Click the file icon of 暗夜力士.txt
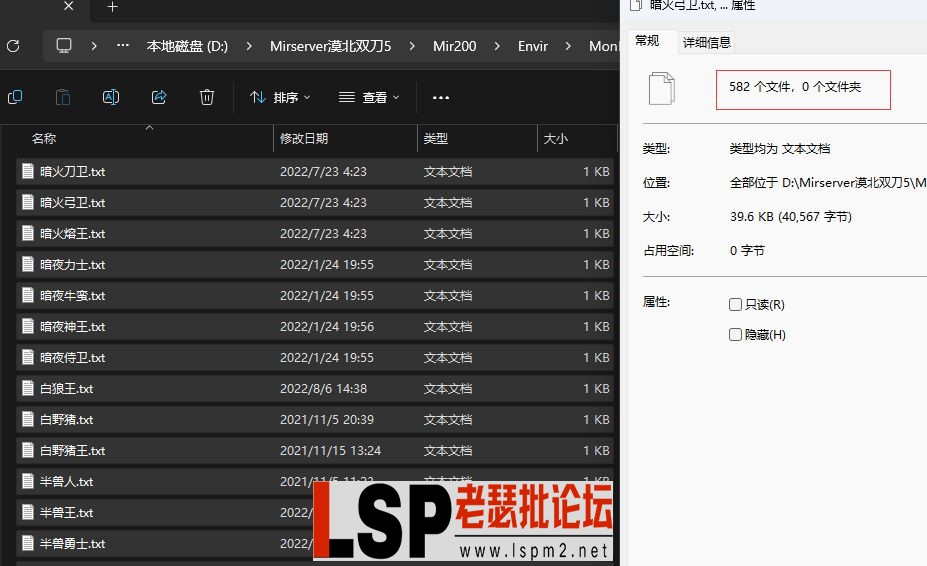The width and height of the screenshot is (927, 566). pos(28,264)
